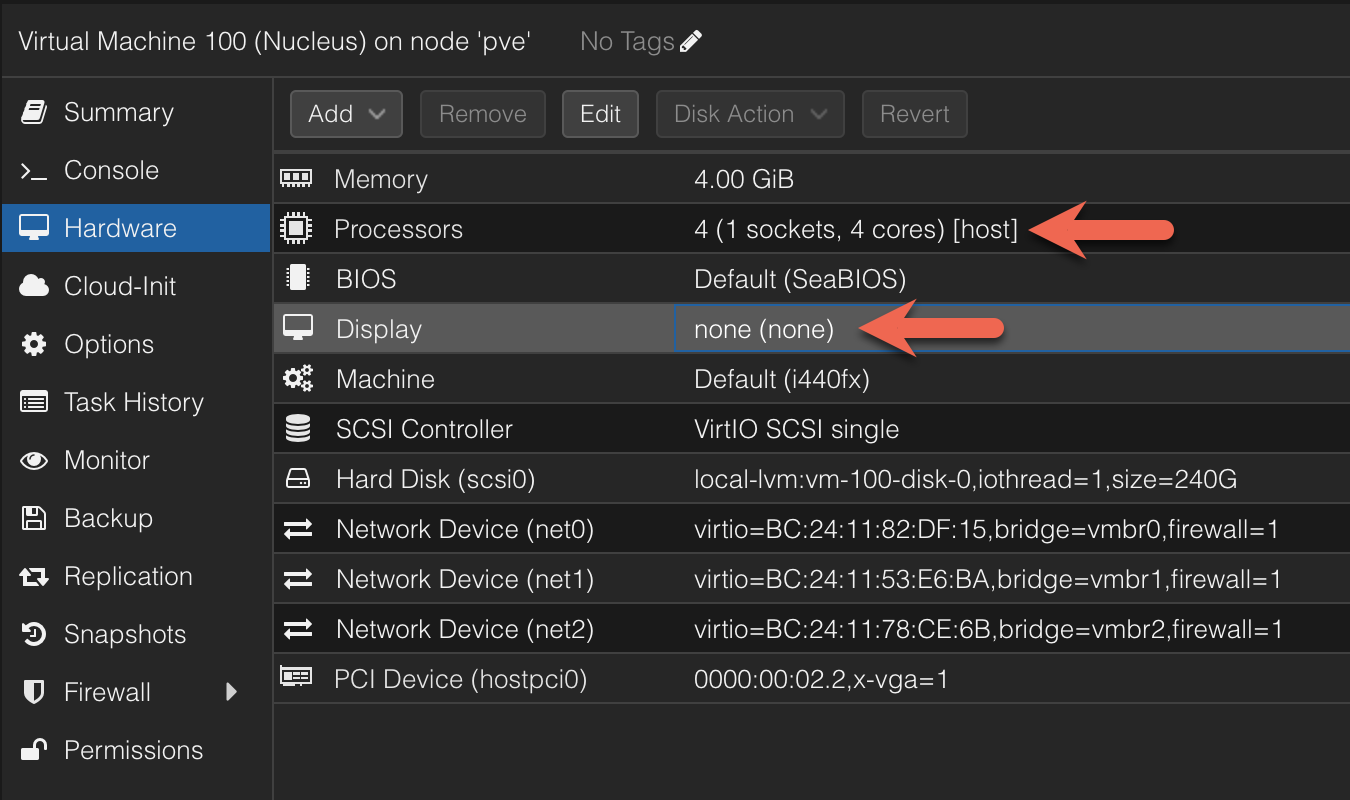This screenshot has width=1350, height=800.
Task: Open the Snapshots section
Action: point(125,634)
